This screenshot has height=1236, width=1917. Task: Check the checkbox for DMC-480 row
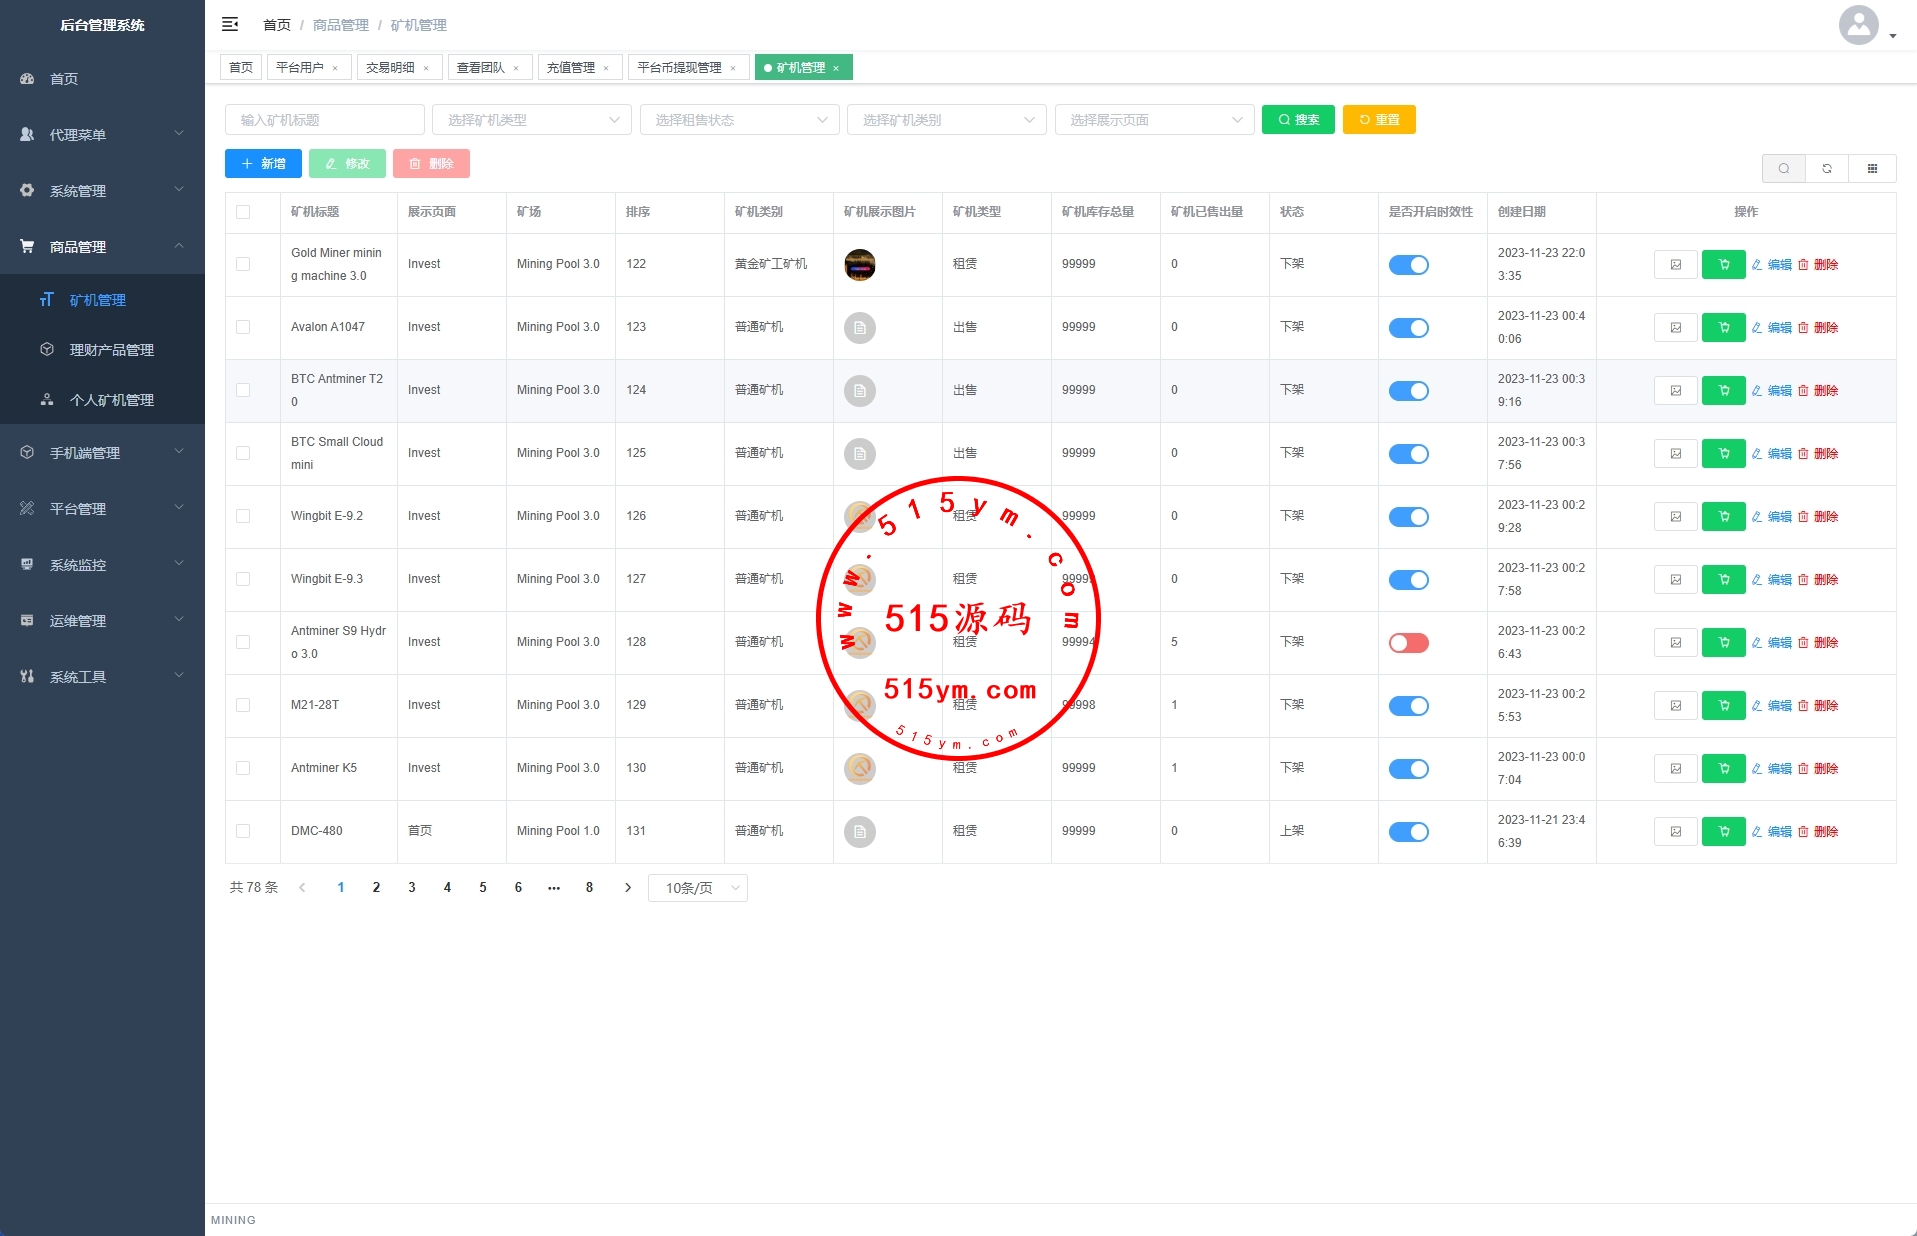243,831
